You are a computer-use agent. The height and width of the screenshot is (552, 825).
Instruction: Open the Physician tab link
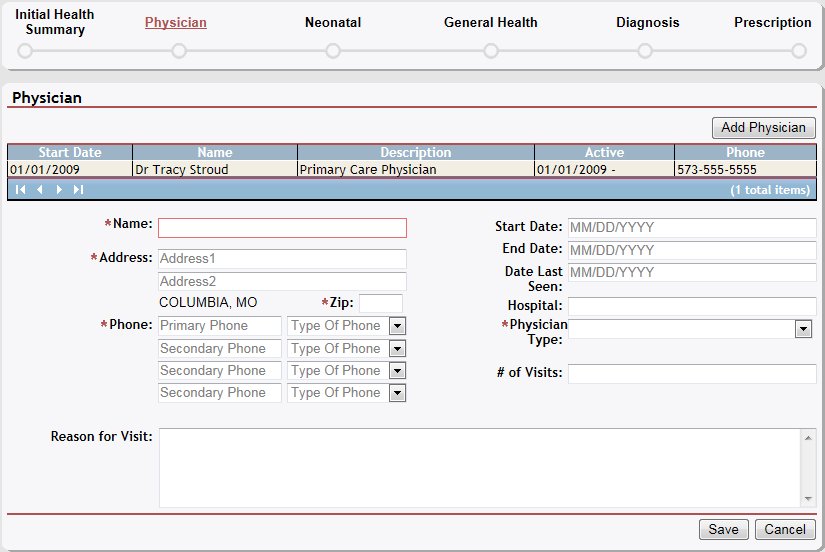(x=176, y=22)
